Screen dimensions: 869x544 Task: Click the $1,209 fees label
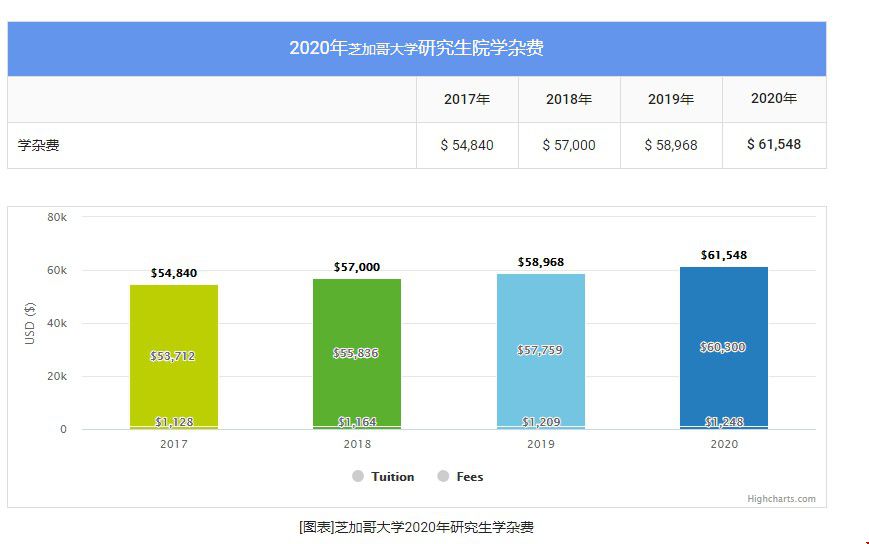(x=541, y=422)
